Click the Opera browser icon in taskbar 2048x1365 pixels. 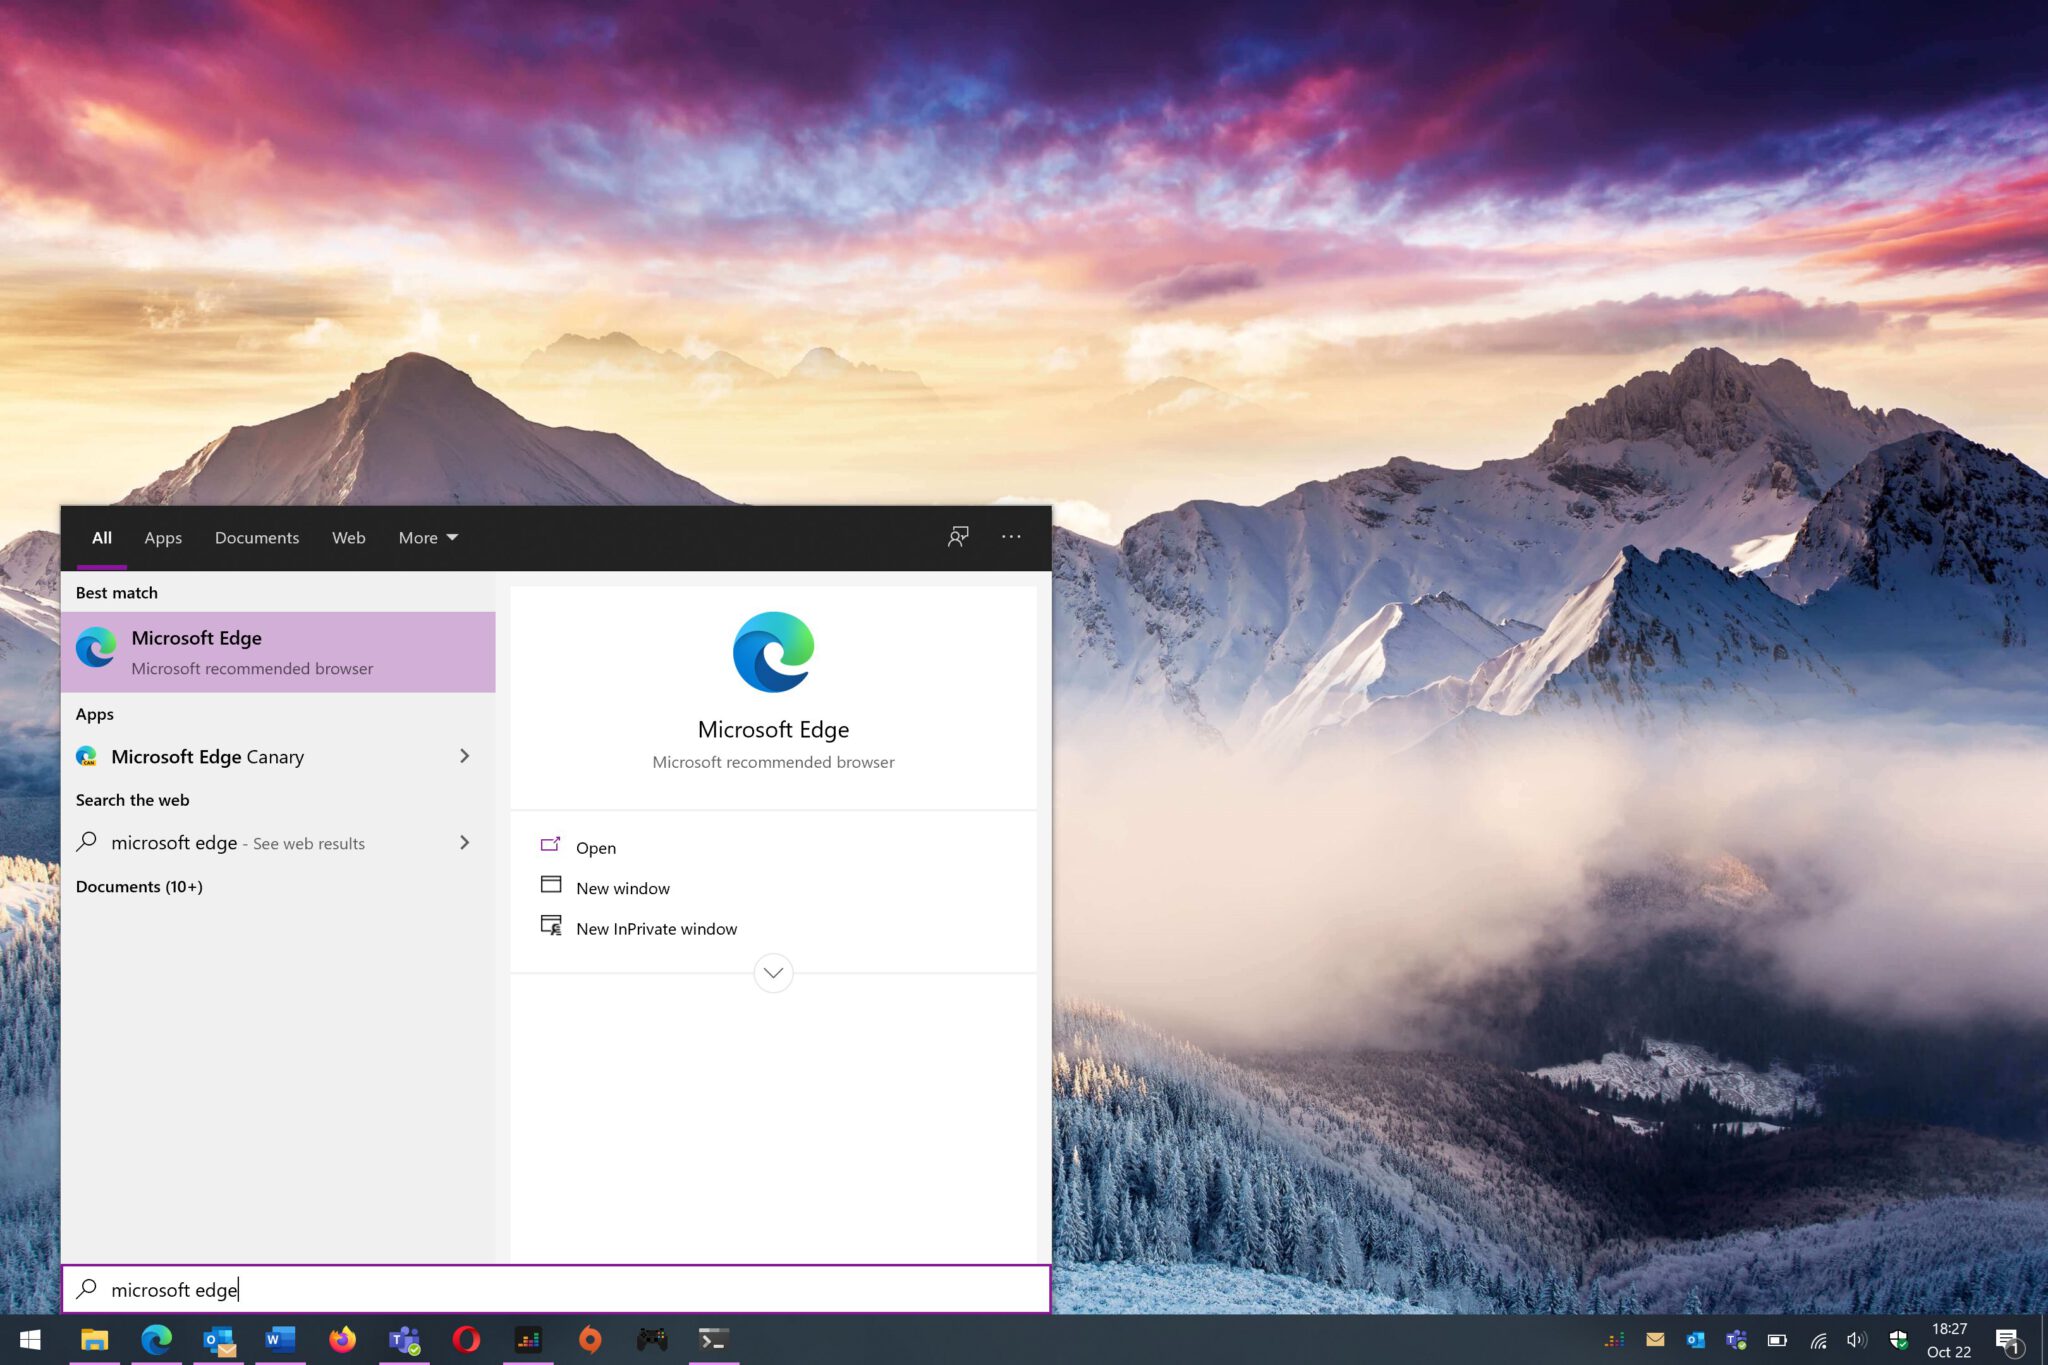tap(466, 1339)
